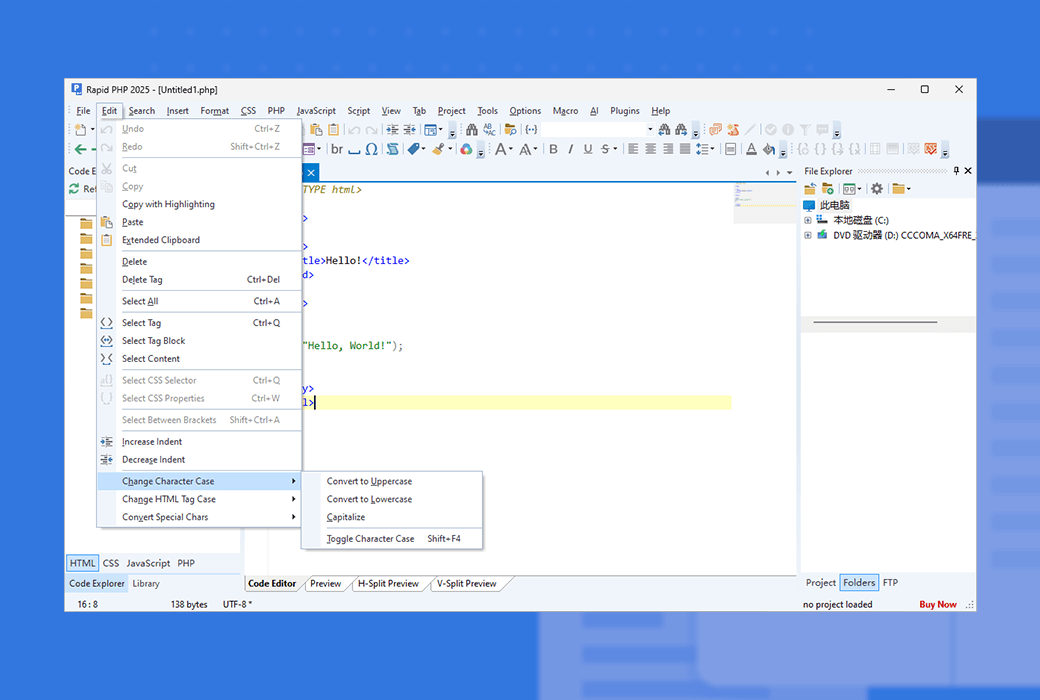Screen dimensions: 1040x700
Task: Click the paintbrush format icon
Action: pos(438,149)
